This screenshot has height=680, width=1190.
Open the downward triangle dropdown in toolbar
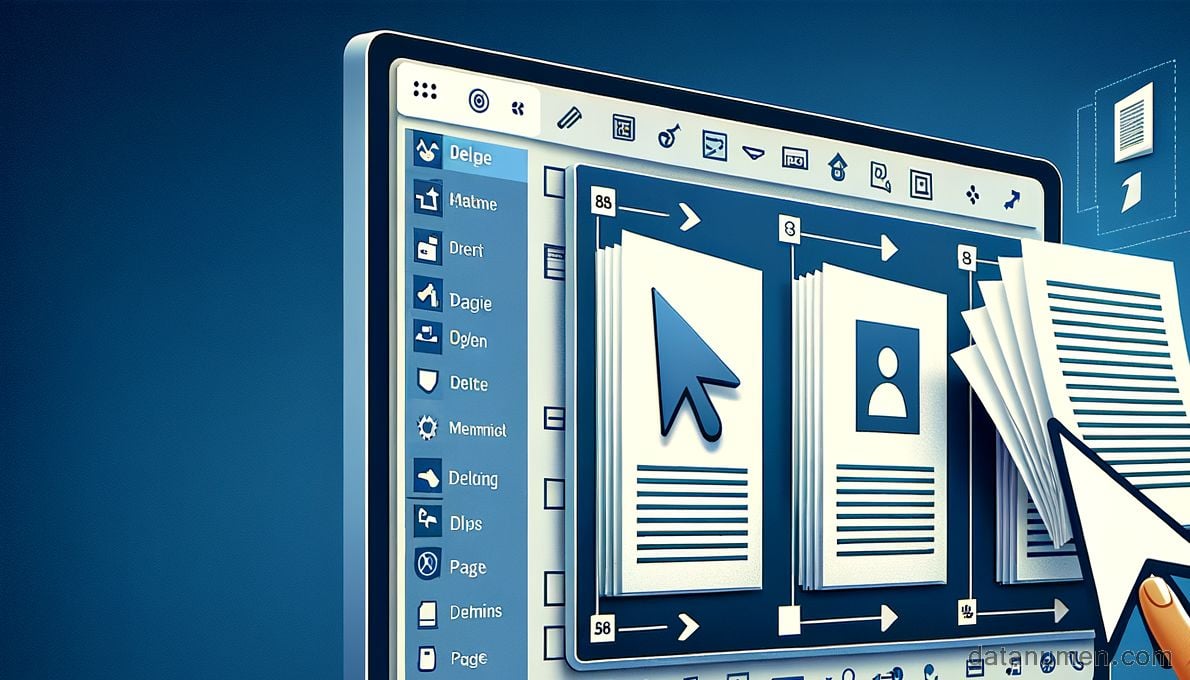tap(756, 153)
